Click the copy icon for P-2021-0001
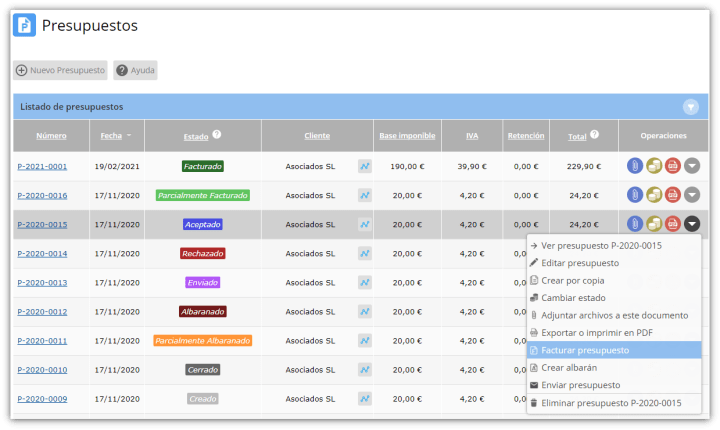The image size is (720, 430). [654, 166]
